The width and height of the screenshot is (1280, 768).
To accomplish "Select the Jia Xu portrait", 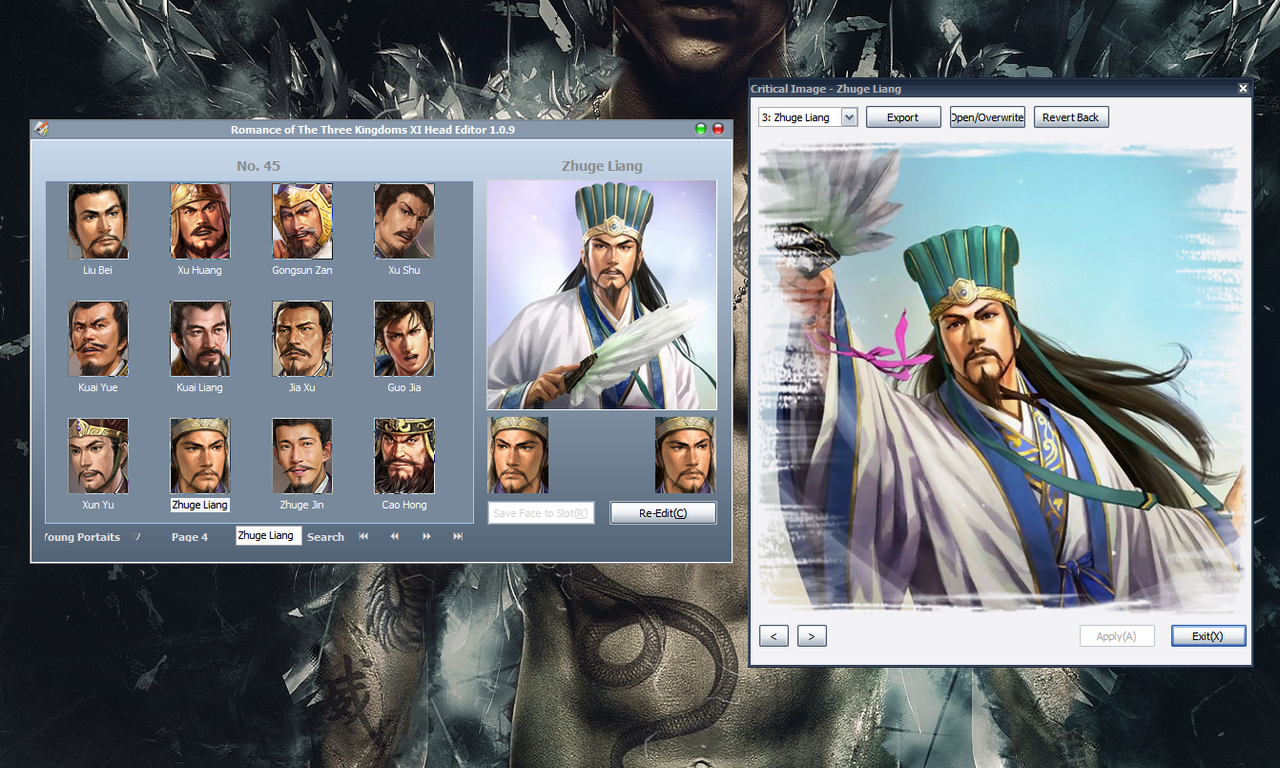I will pos(302,339).
